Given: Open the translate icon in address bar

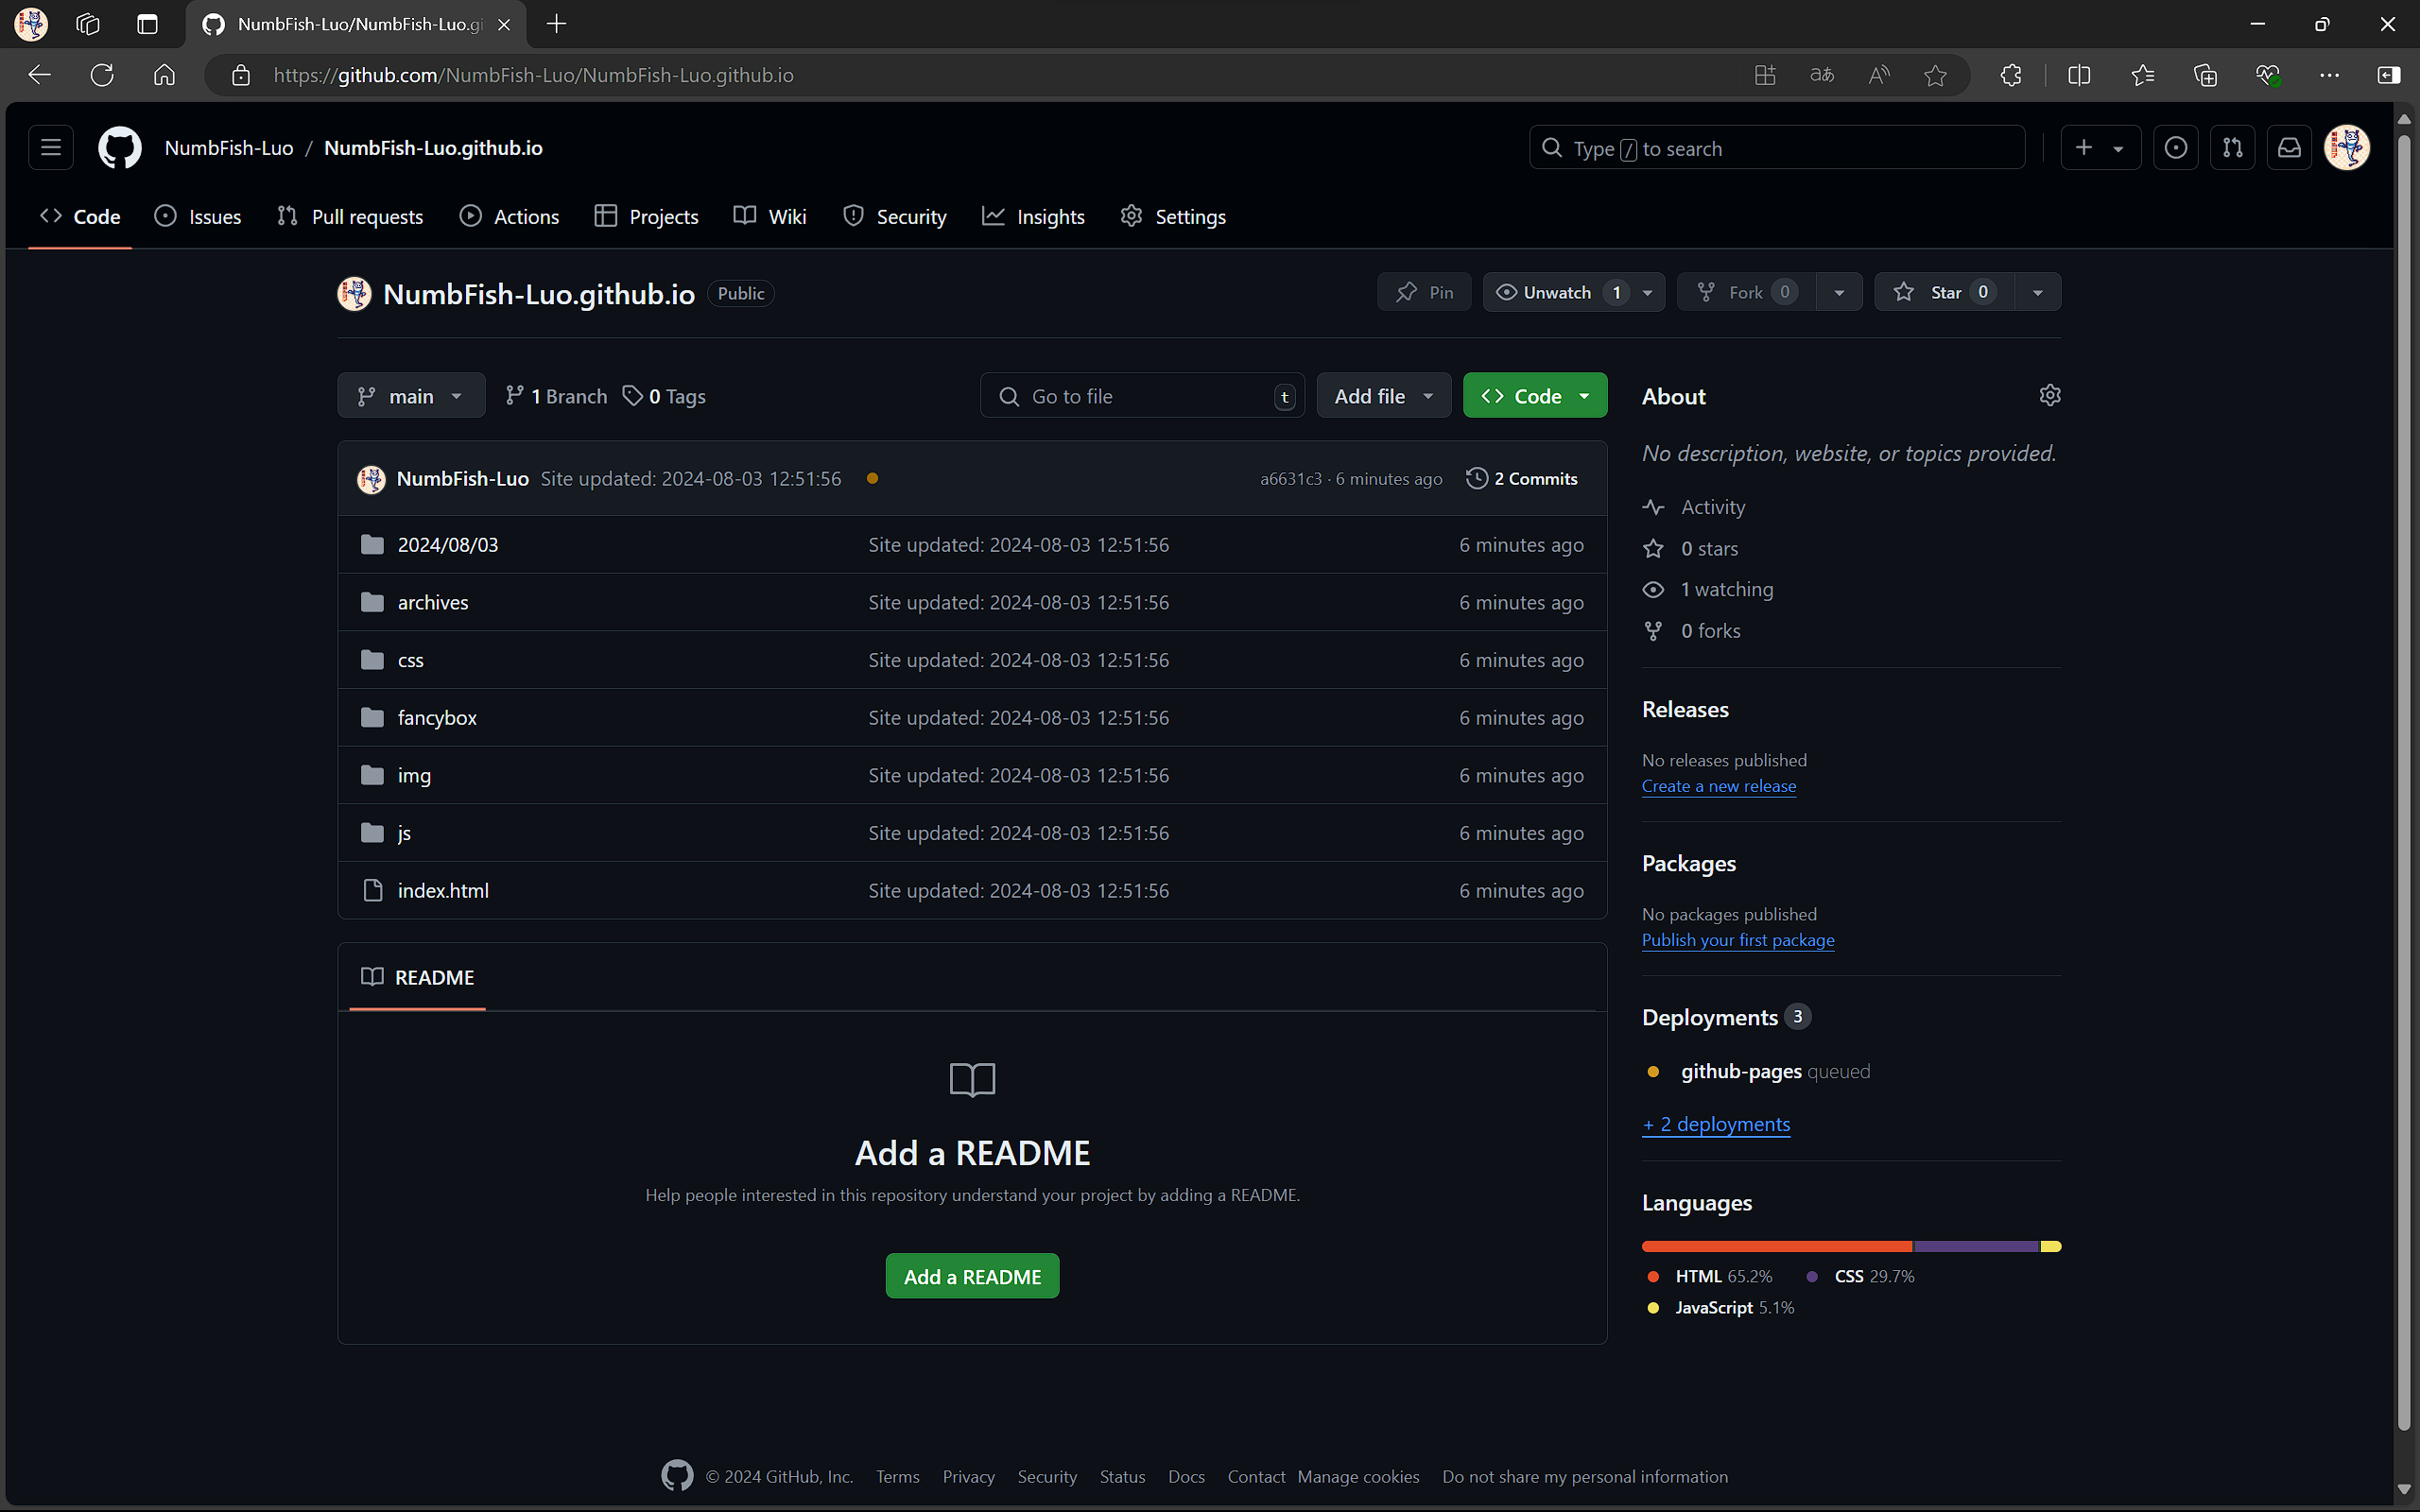Looking at the screenshot, I should pos(1822,75).
